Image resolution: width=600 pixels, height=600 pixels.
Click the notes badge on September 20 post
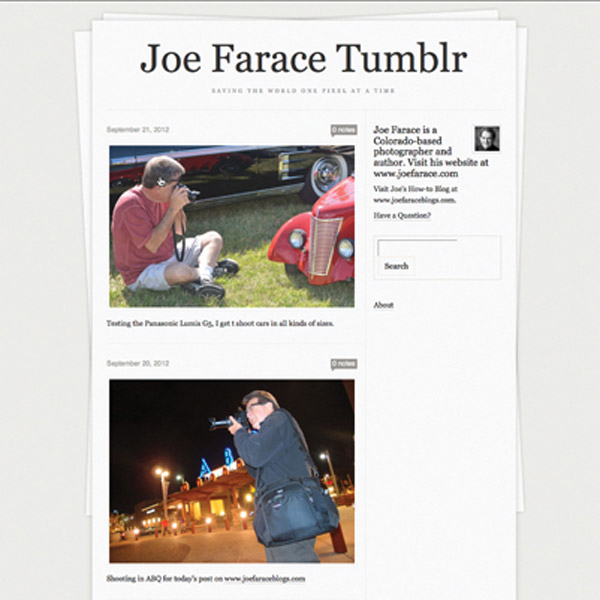tap(344, 364)
